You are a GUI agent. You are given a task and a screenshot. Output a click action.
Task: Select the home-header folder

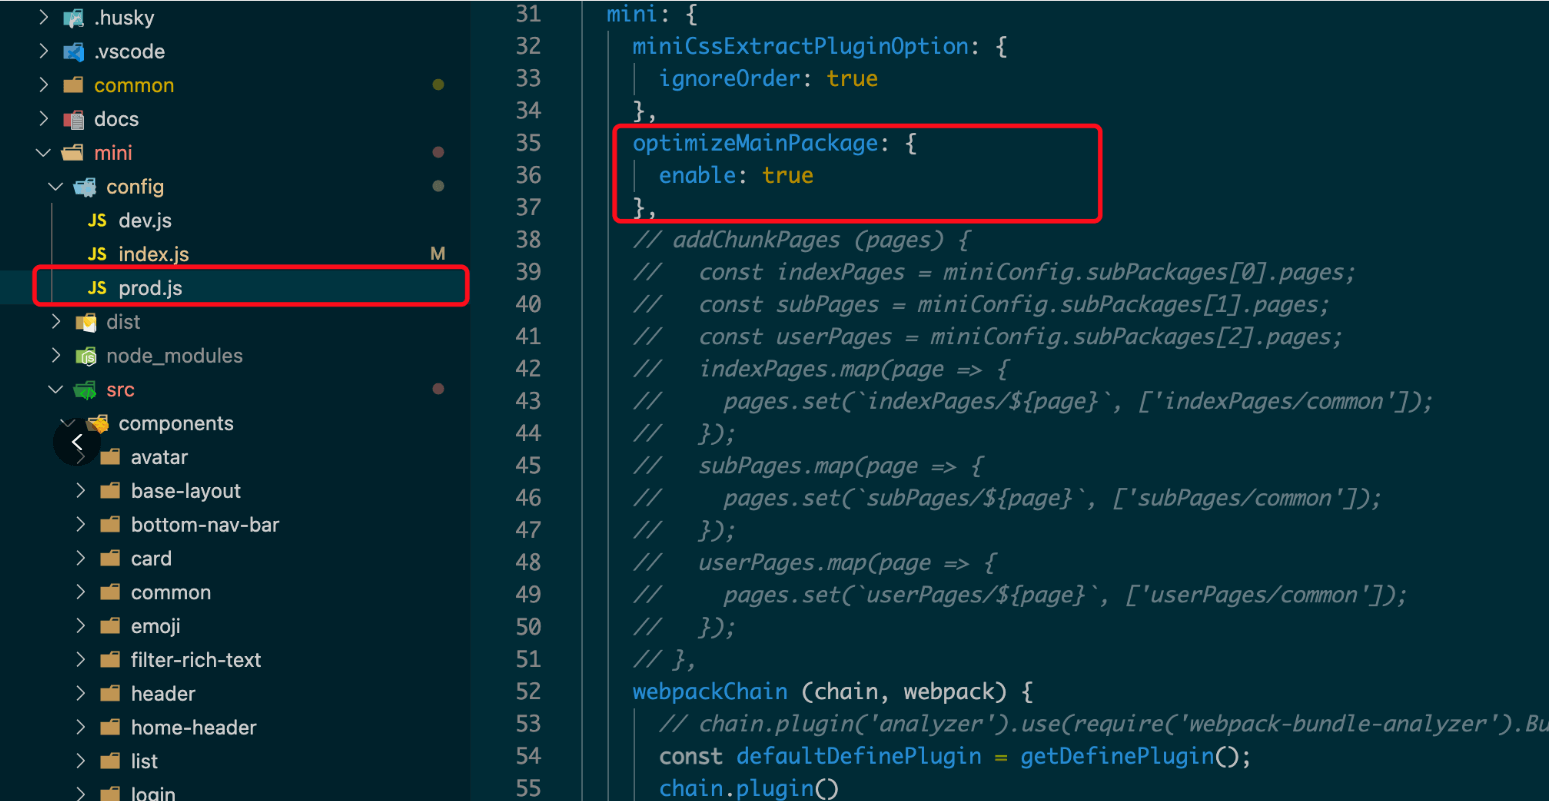coord(193,728)
